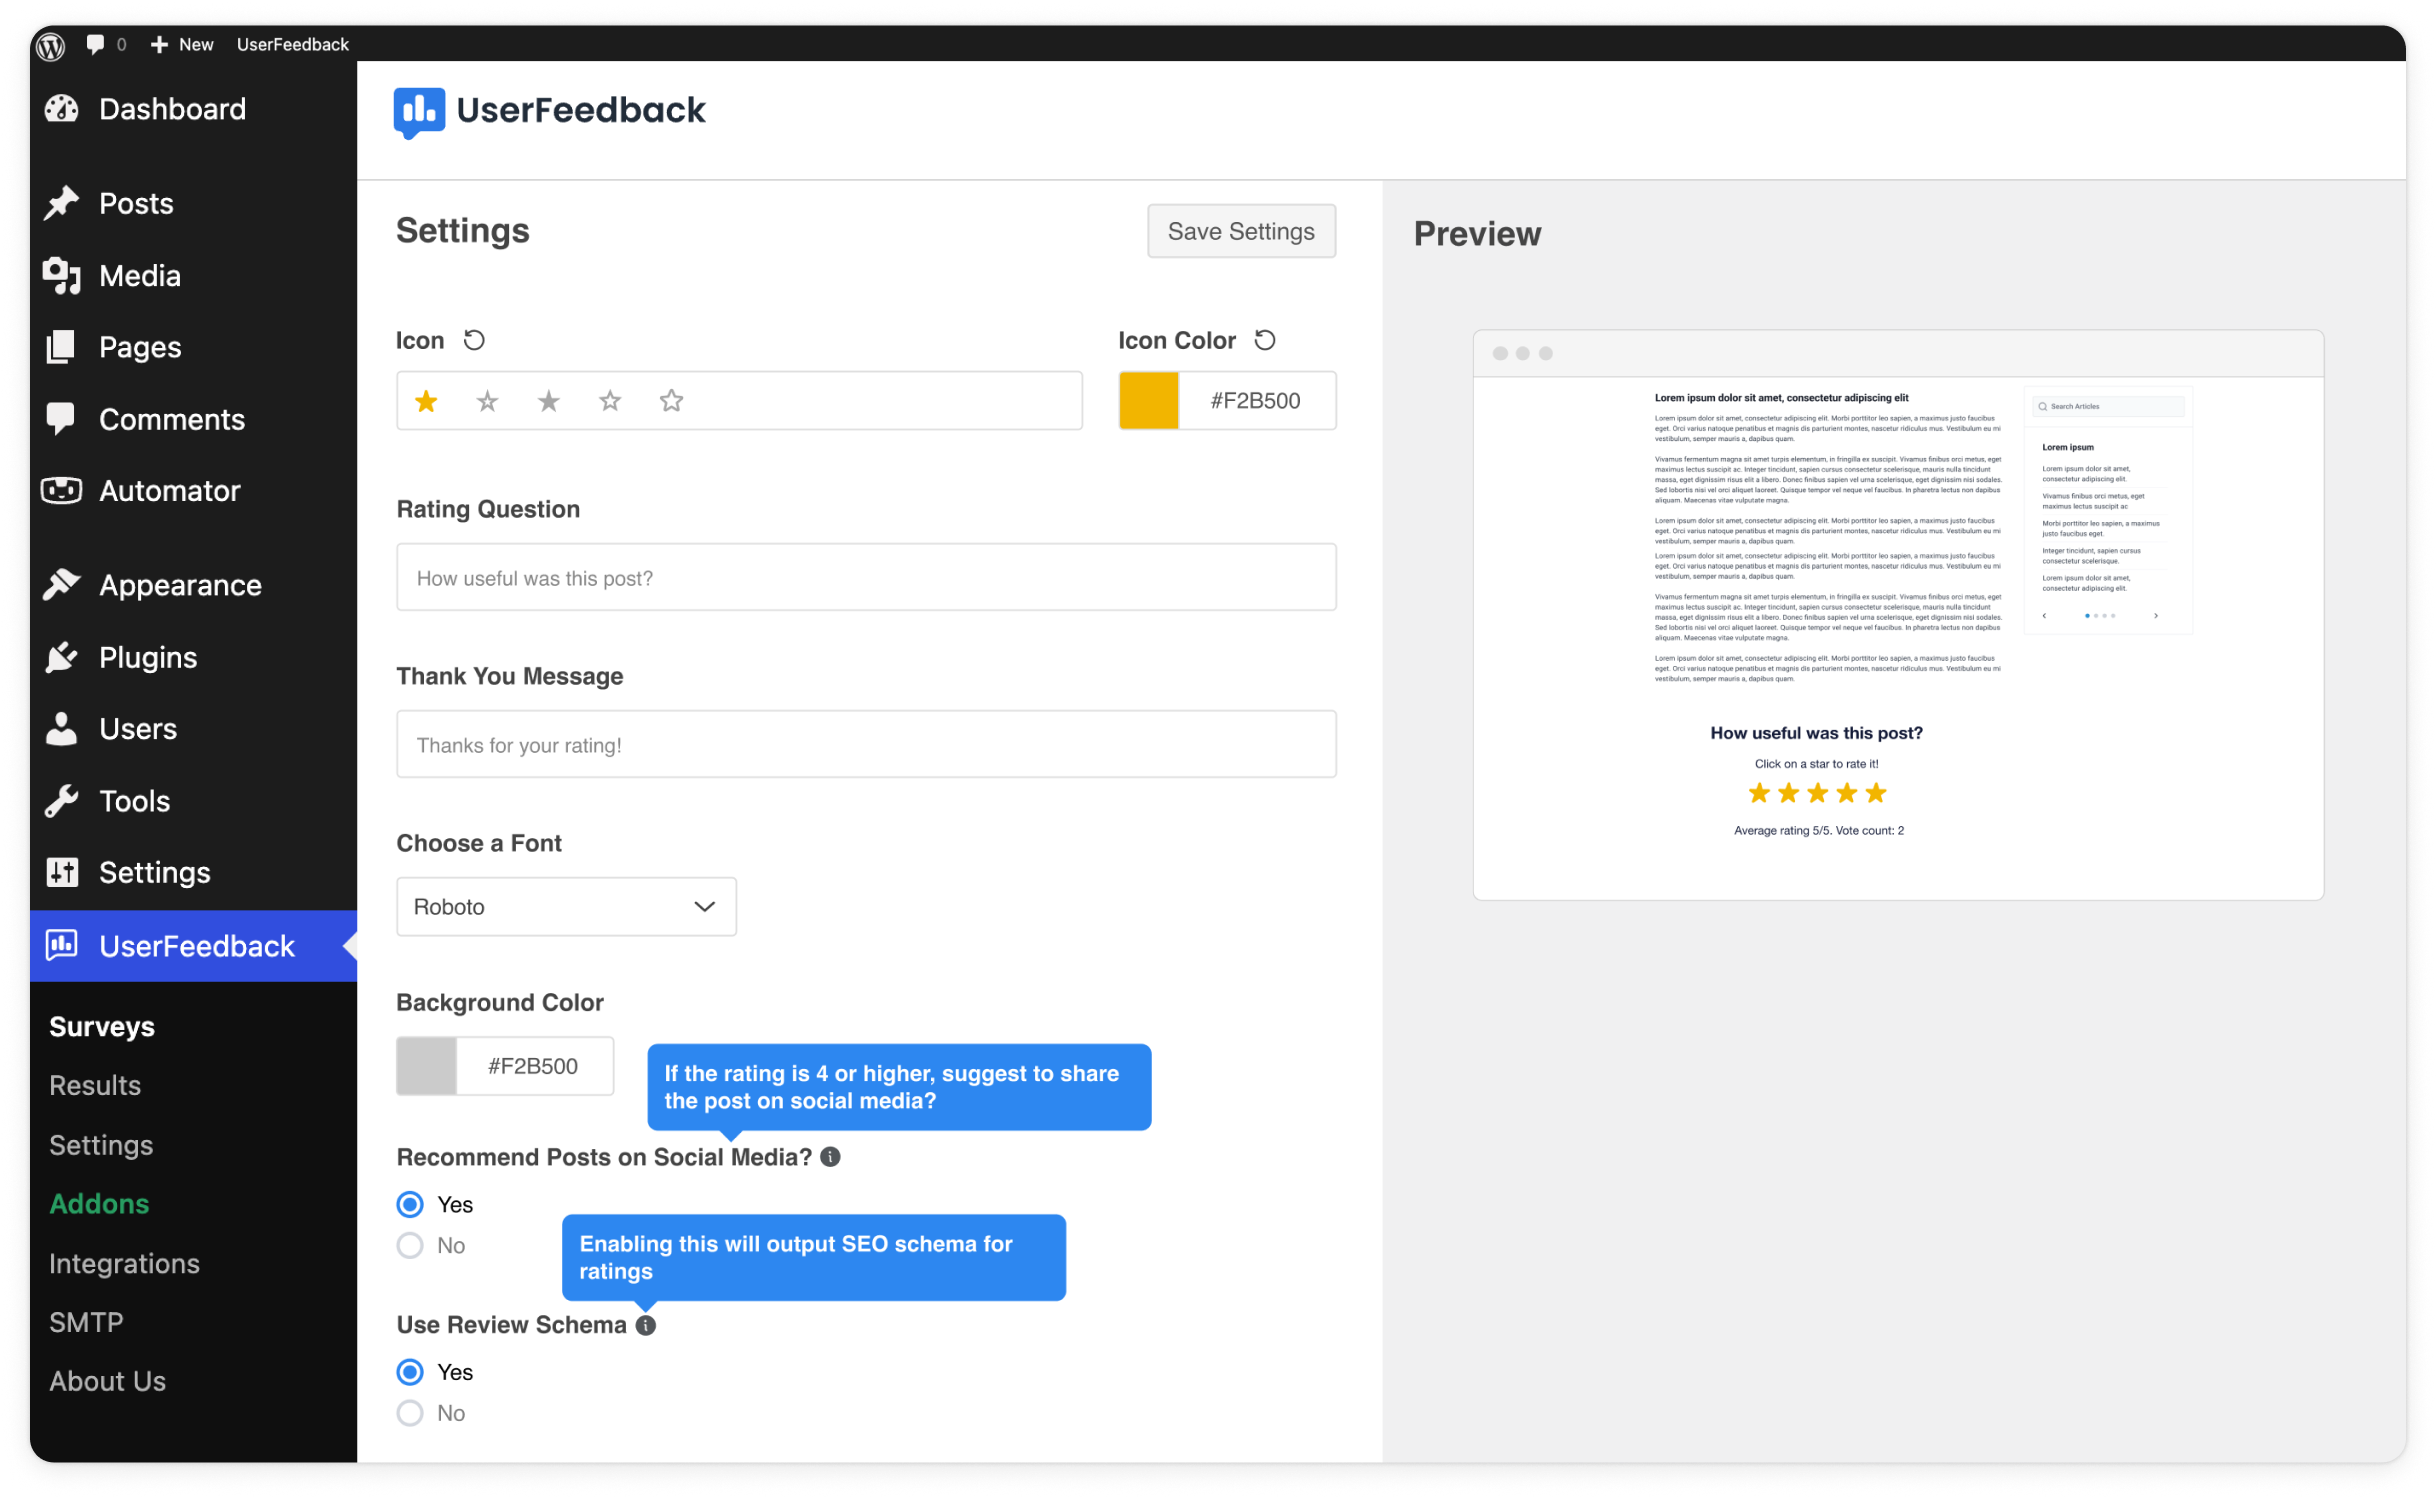Reset the Icon setting with the undo arrow
The height and width of the screenshot is (1498, 2436).
pyautogui.click(x=475, y=340)
